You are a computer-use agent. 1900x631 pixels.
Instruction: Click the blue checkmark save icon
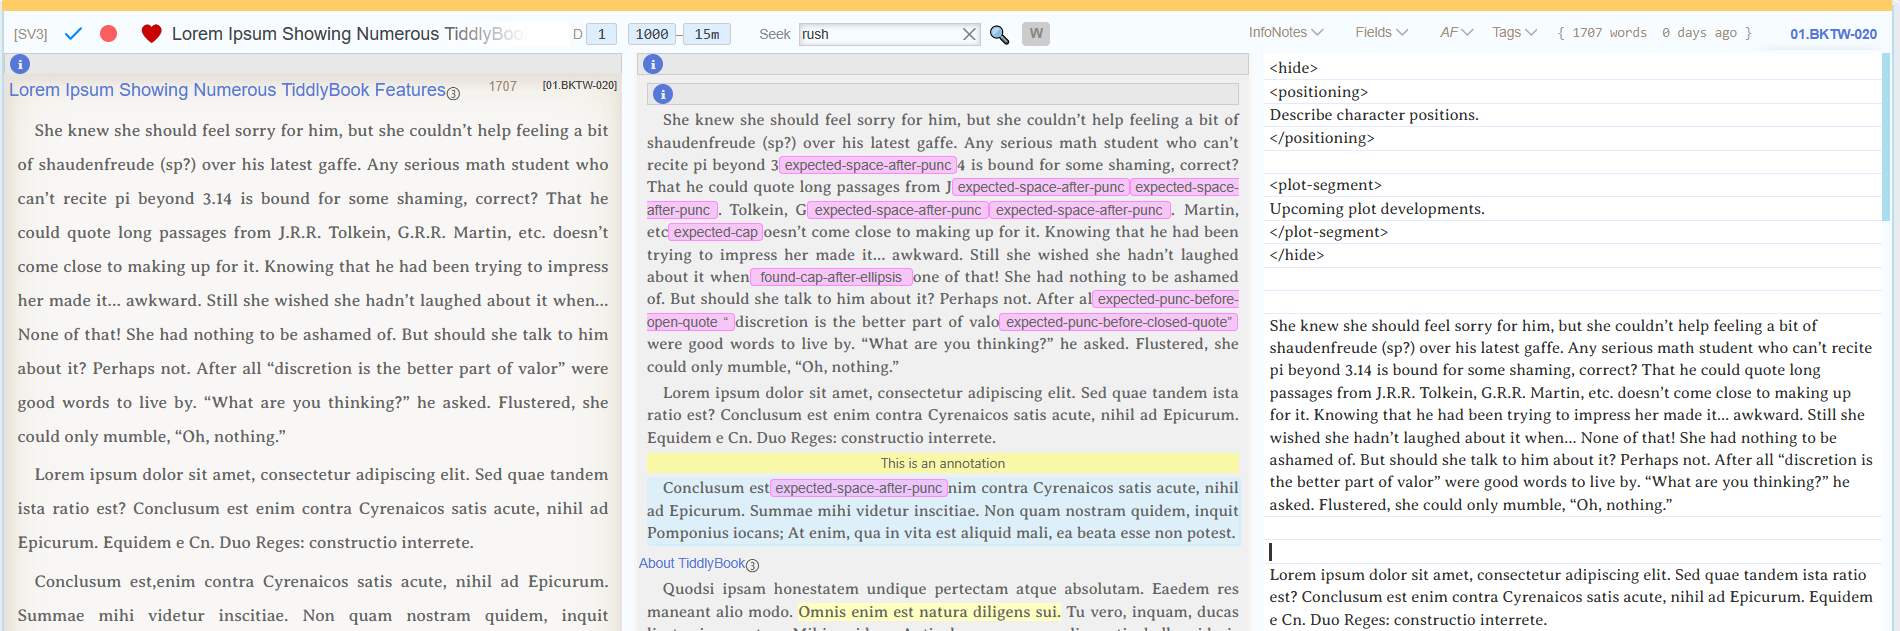73,34
